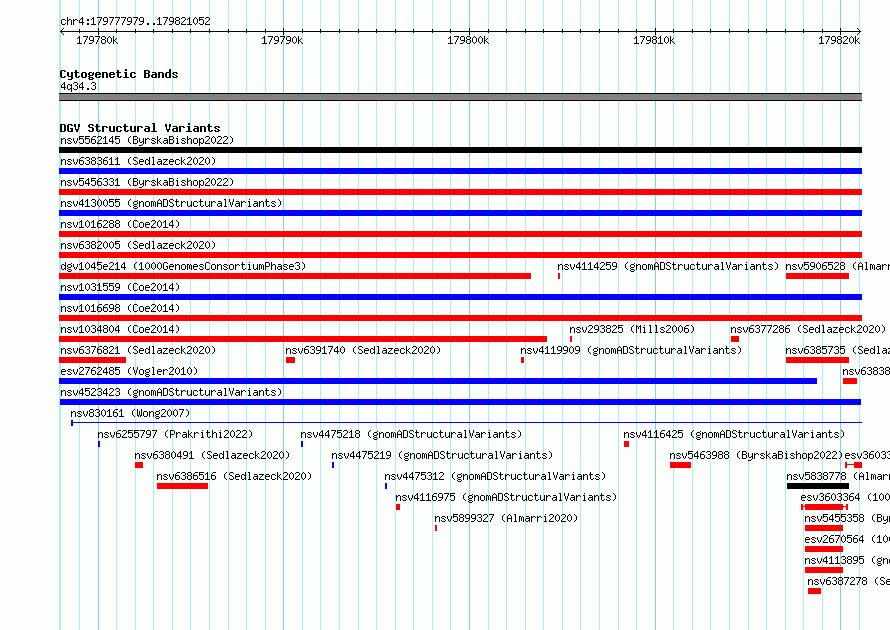
Task: Select the black nsv5562145 variant bar
Action: 460,150
